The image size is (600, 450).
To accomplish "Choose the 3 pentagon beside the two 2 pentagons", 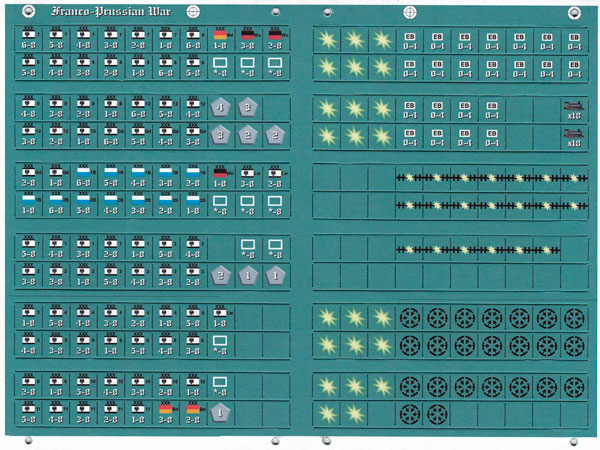I will (220, 135).
